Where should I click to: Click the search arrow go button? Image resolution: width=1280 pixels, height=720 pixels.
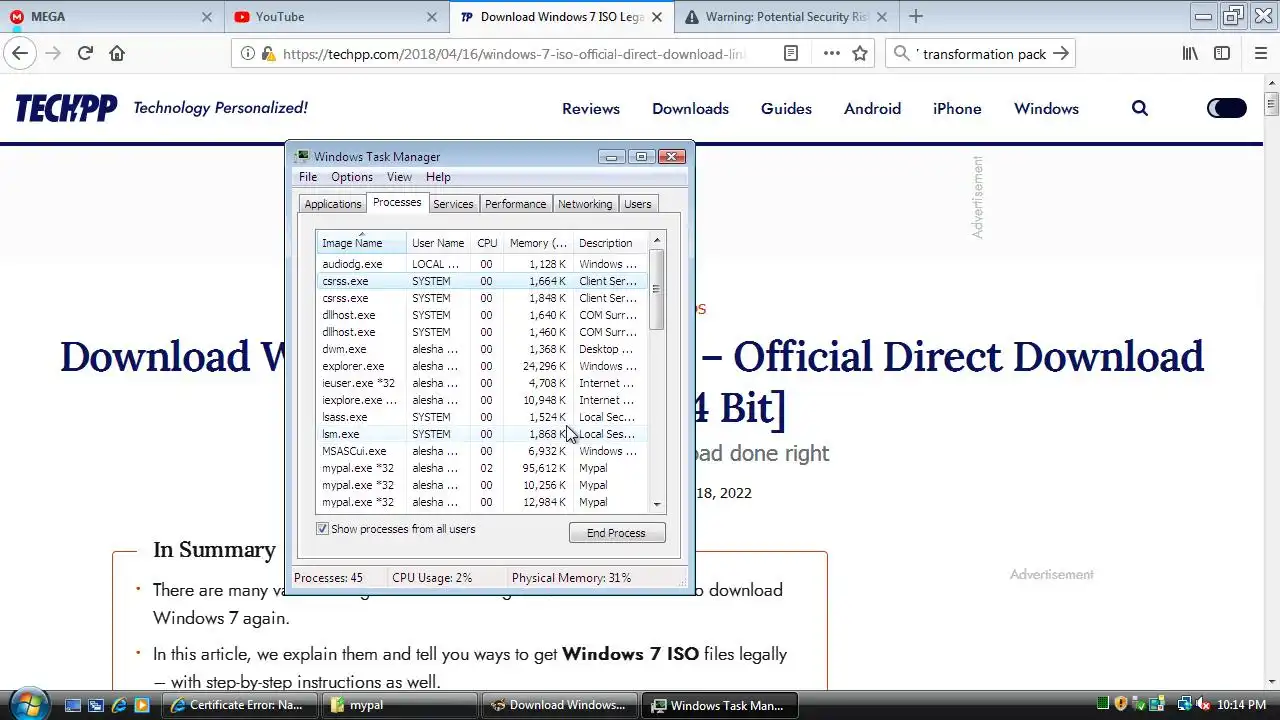pyautogui.click(x=1061, y=54)
